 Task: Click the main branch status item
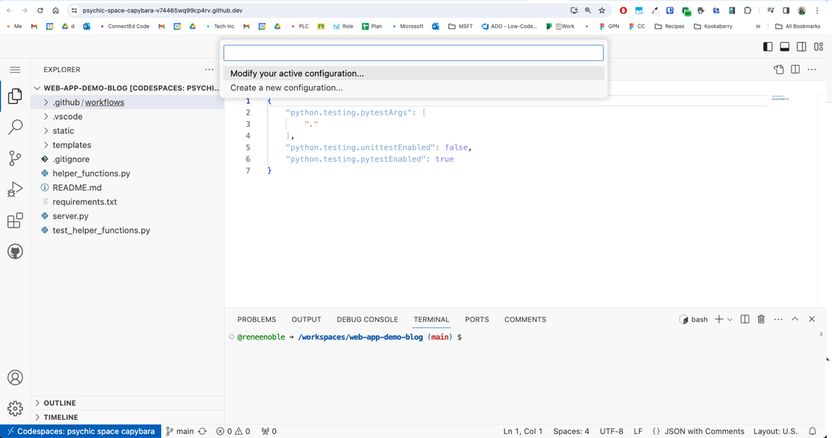(179, 431)
